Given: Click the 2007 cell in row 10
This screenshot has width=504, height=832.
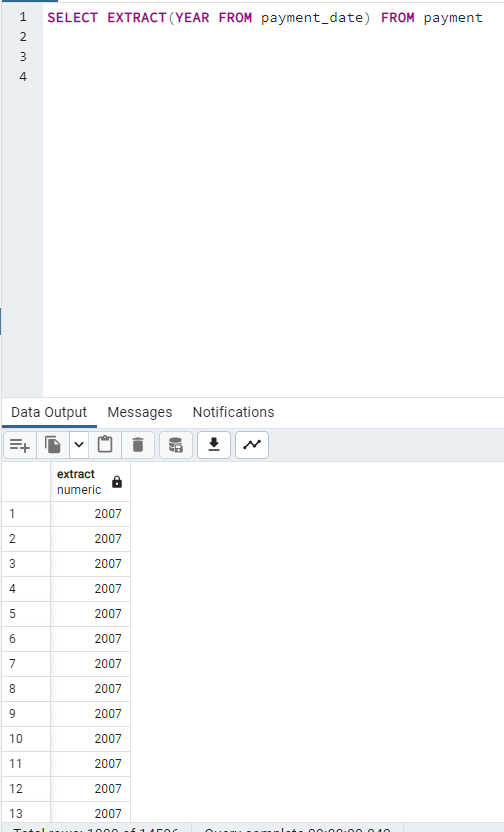Looking at the screenshot, I should (x=90, y=738).
